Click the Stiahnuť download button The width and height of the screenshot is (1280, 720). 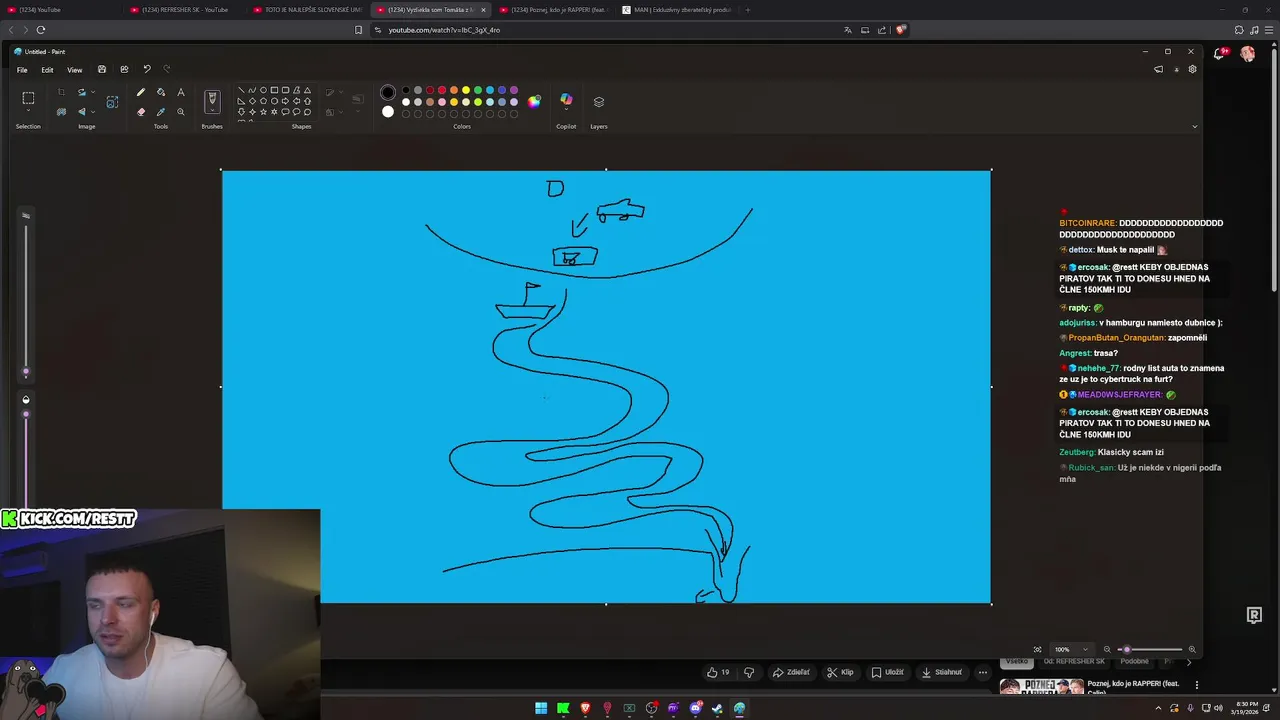click(941, 672)
